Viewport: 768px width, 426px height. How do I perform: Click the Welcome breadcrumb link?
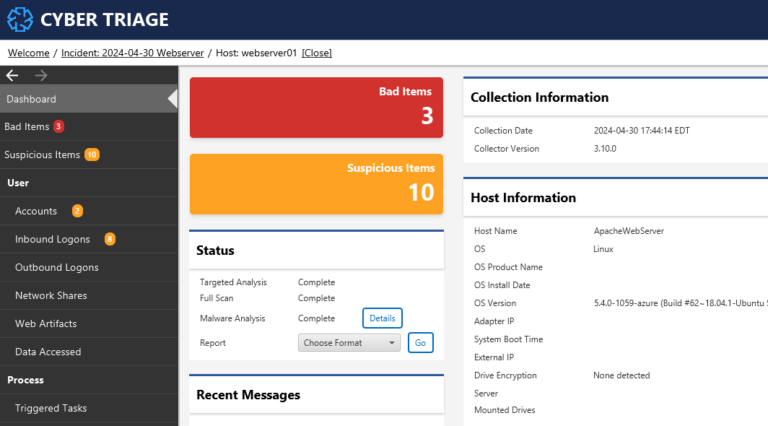click(28, 53)
